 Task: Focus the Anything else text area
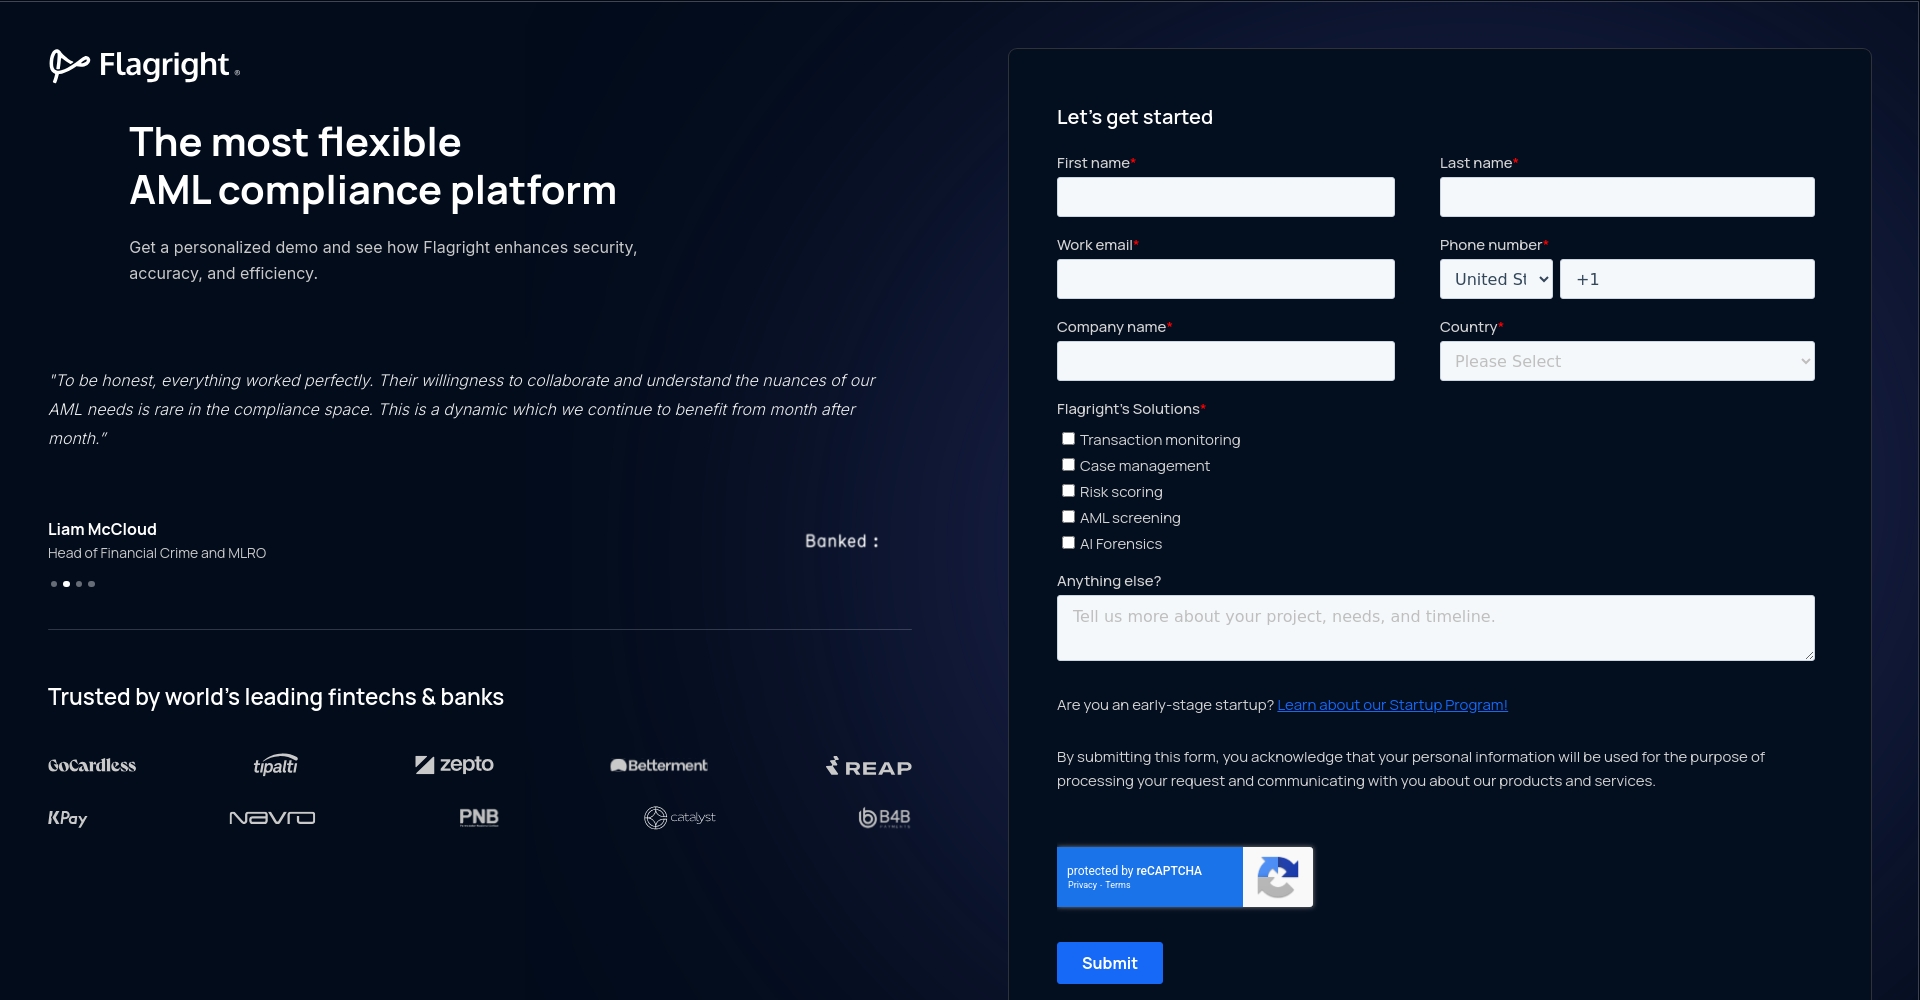click(x=1435, y=628)
